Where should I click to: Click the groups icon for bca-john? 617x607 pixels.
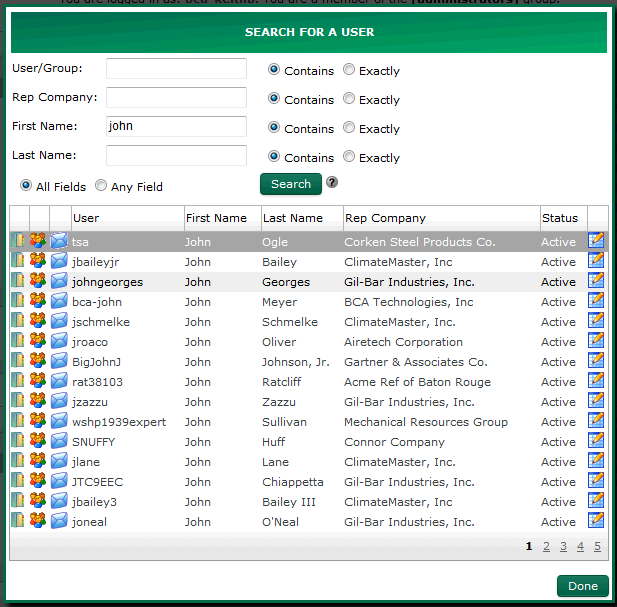[39, 301]
